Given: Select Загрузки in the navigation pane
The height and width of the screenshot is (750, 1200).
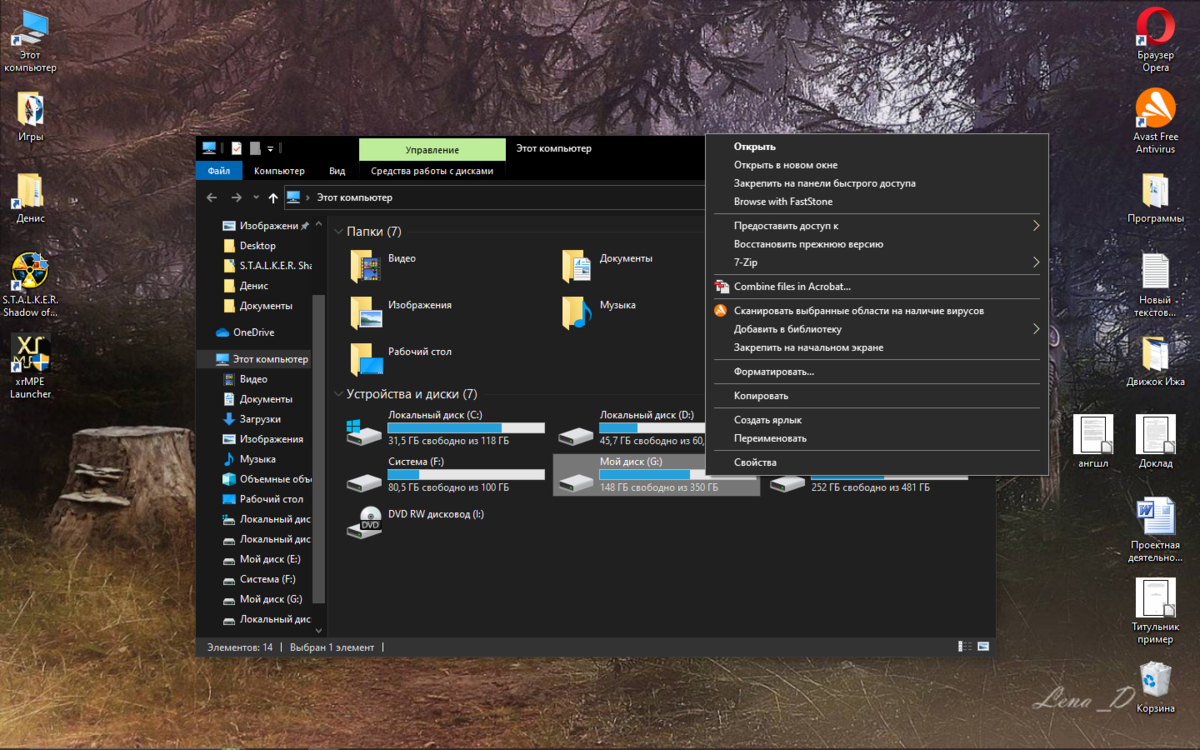Looking at the screenshot, I should [260, 419].
